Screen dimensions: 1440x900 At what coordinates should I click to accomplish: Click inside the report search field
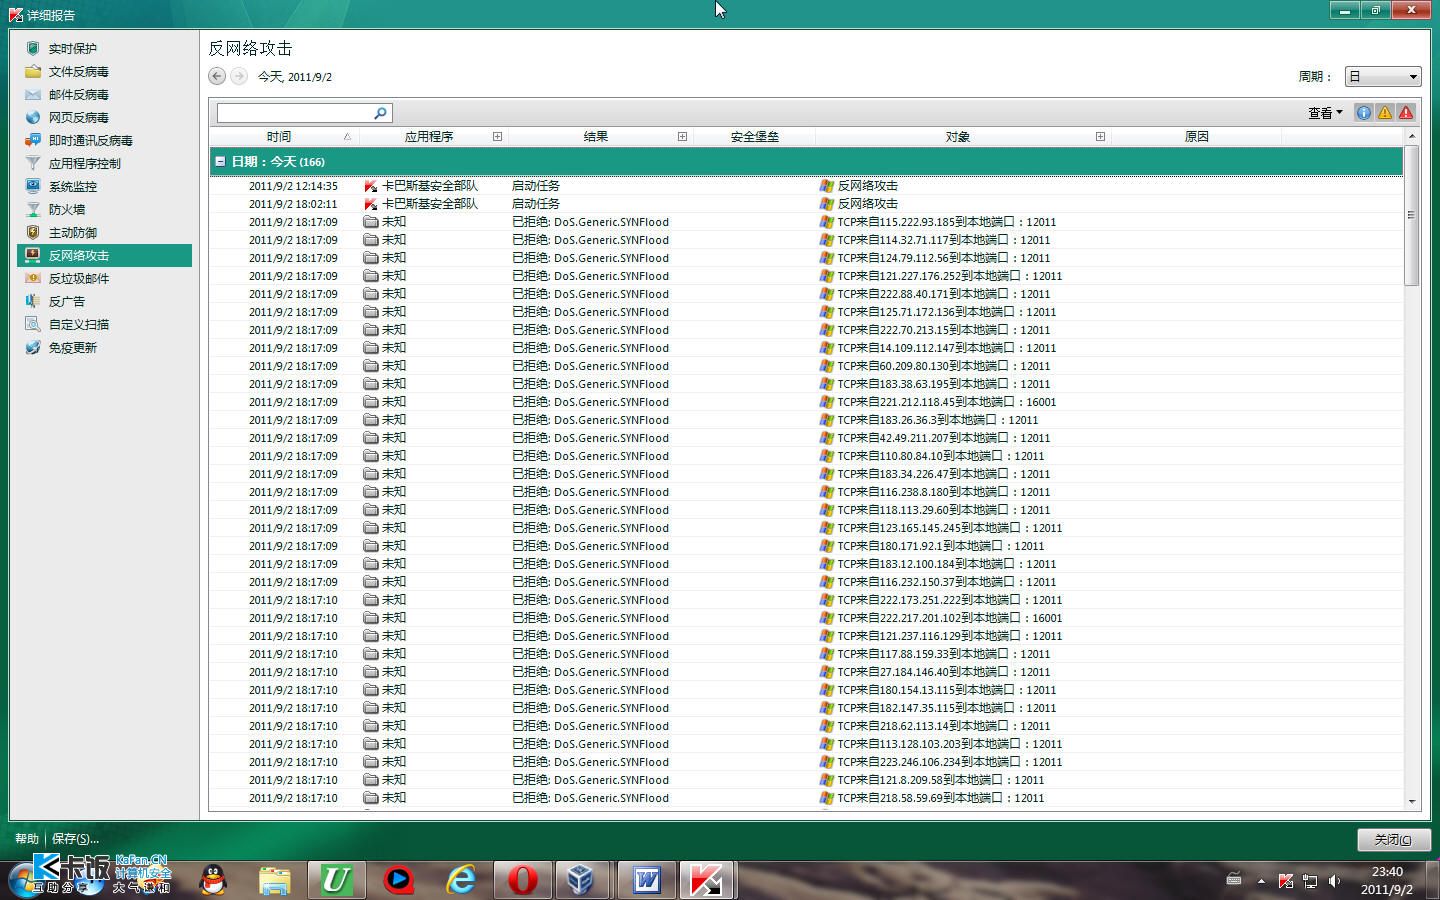coord(295,113)
